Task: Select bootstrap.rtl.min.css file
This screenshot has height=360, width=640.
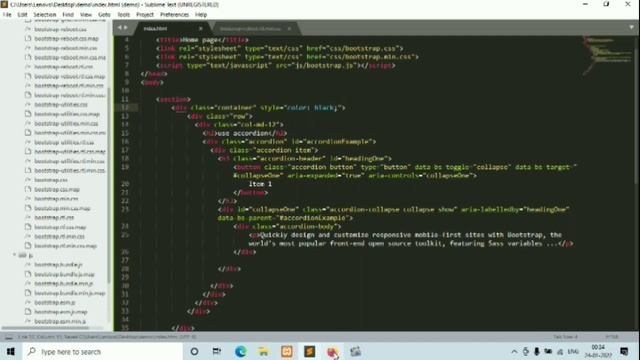Action: 60,237
